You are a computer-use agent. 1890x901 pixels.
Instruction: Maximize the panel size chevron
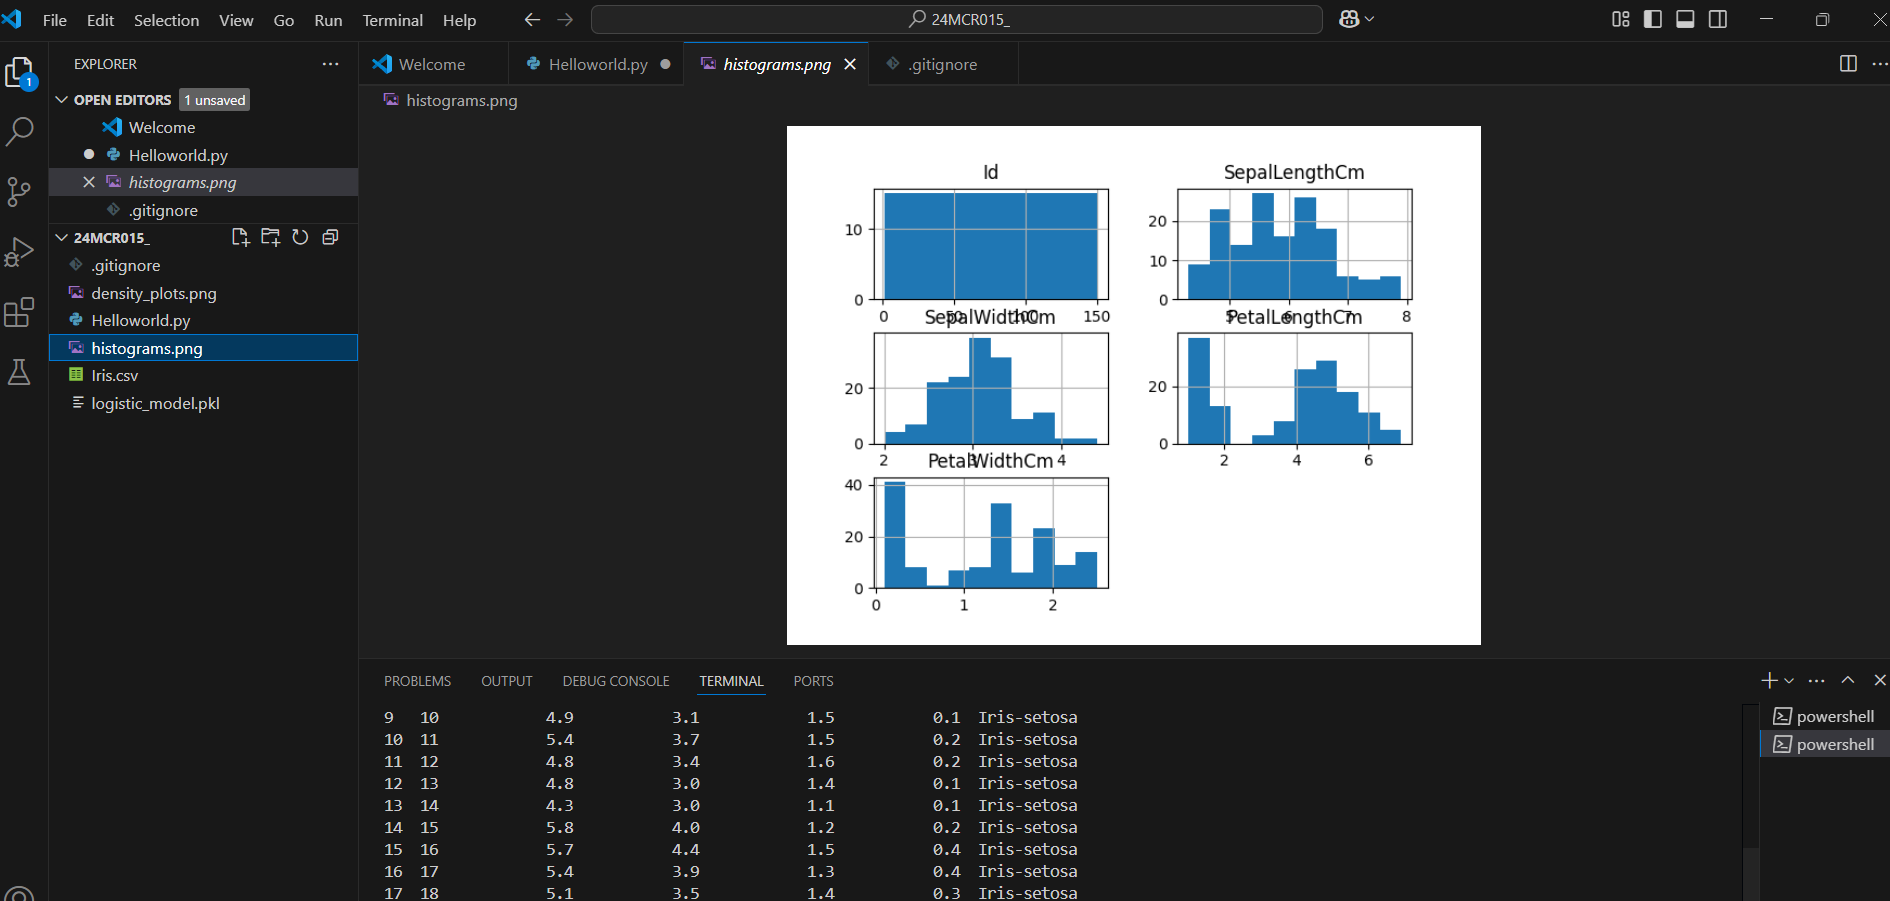pos(1848,680)
